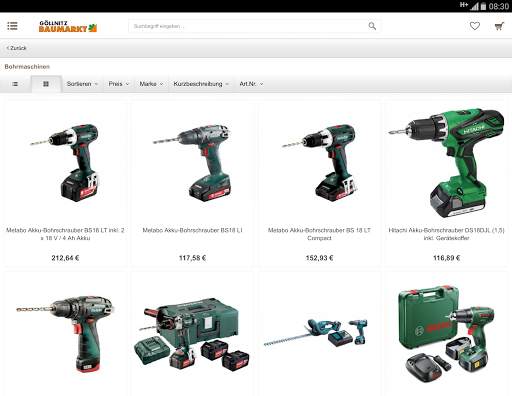Go back with the Zurück link

click(16, 48)
